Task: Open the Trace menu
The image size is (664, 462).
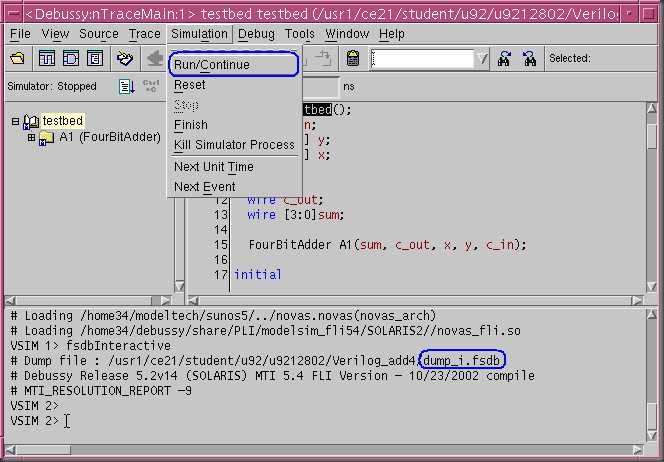Action: tap(144, 33)
